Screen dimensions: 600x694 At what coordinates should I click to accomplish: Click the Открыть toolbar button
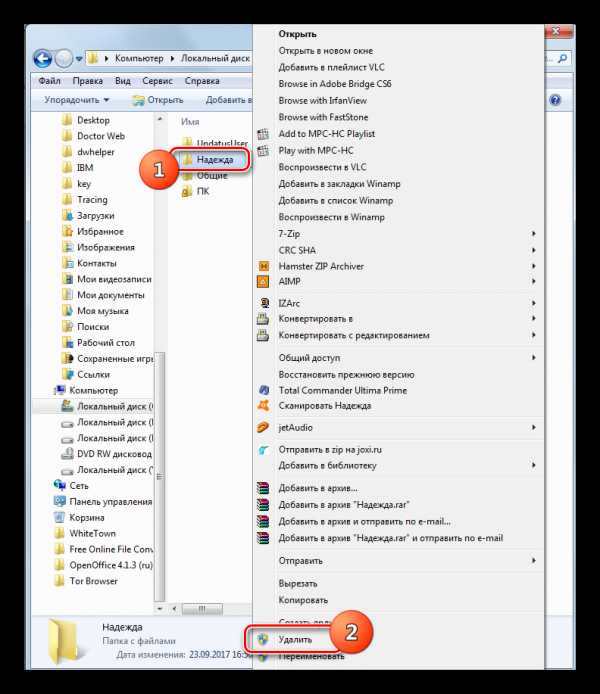[158, 100]
